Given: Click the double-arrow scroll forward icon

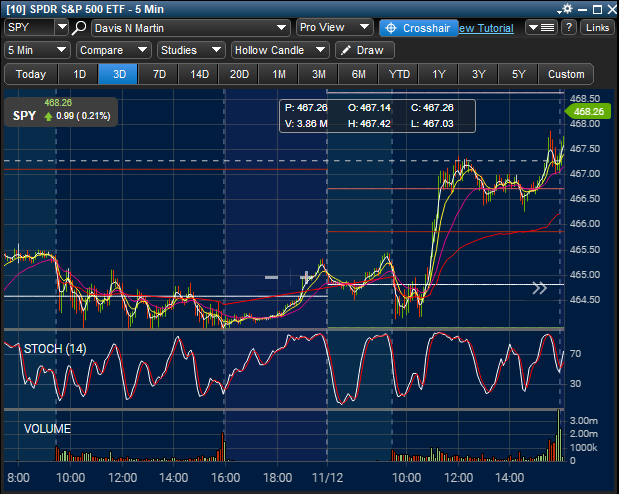Looking at the screenshot, I should coord(539,288).
